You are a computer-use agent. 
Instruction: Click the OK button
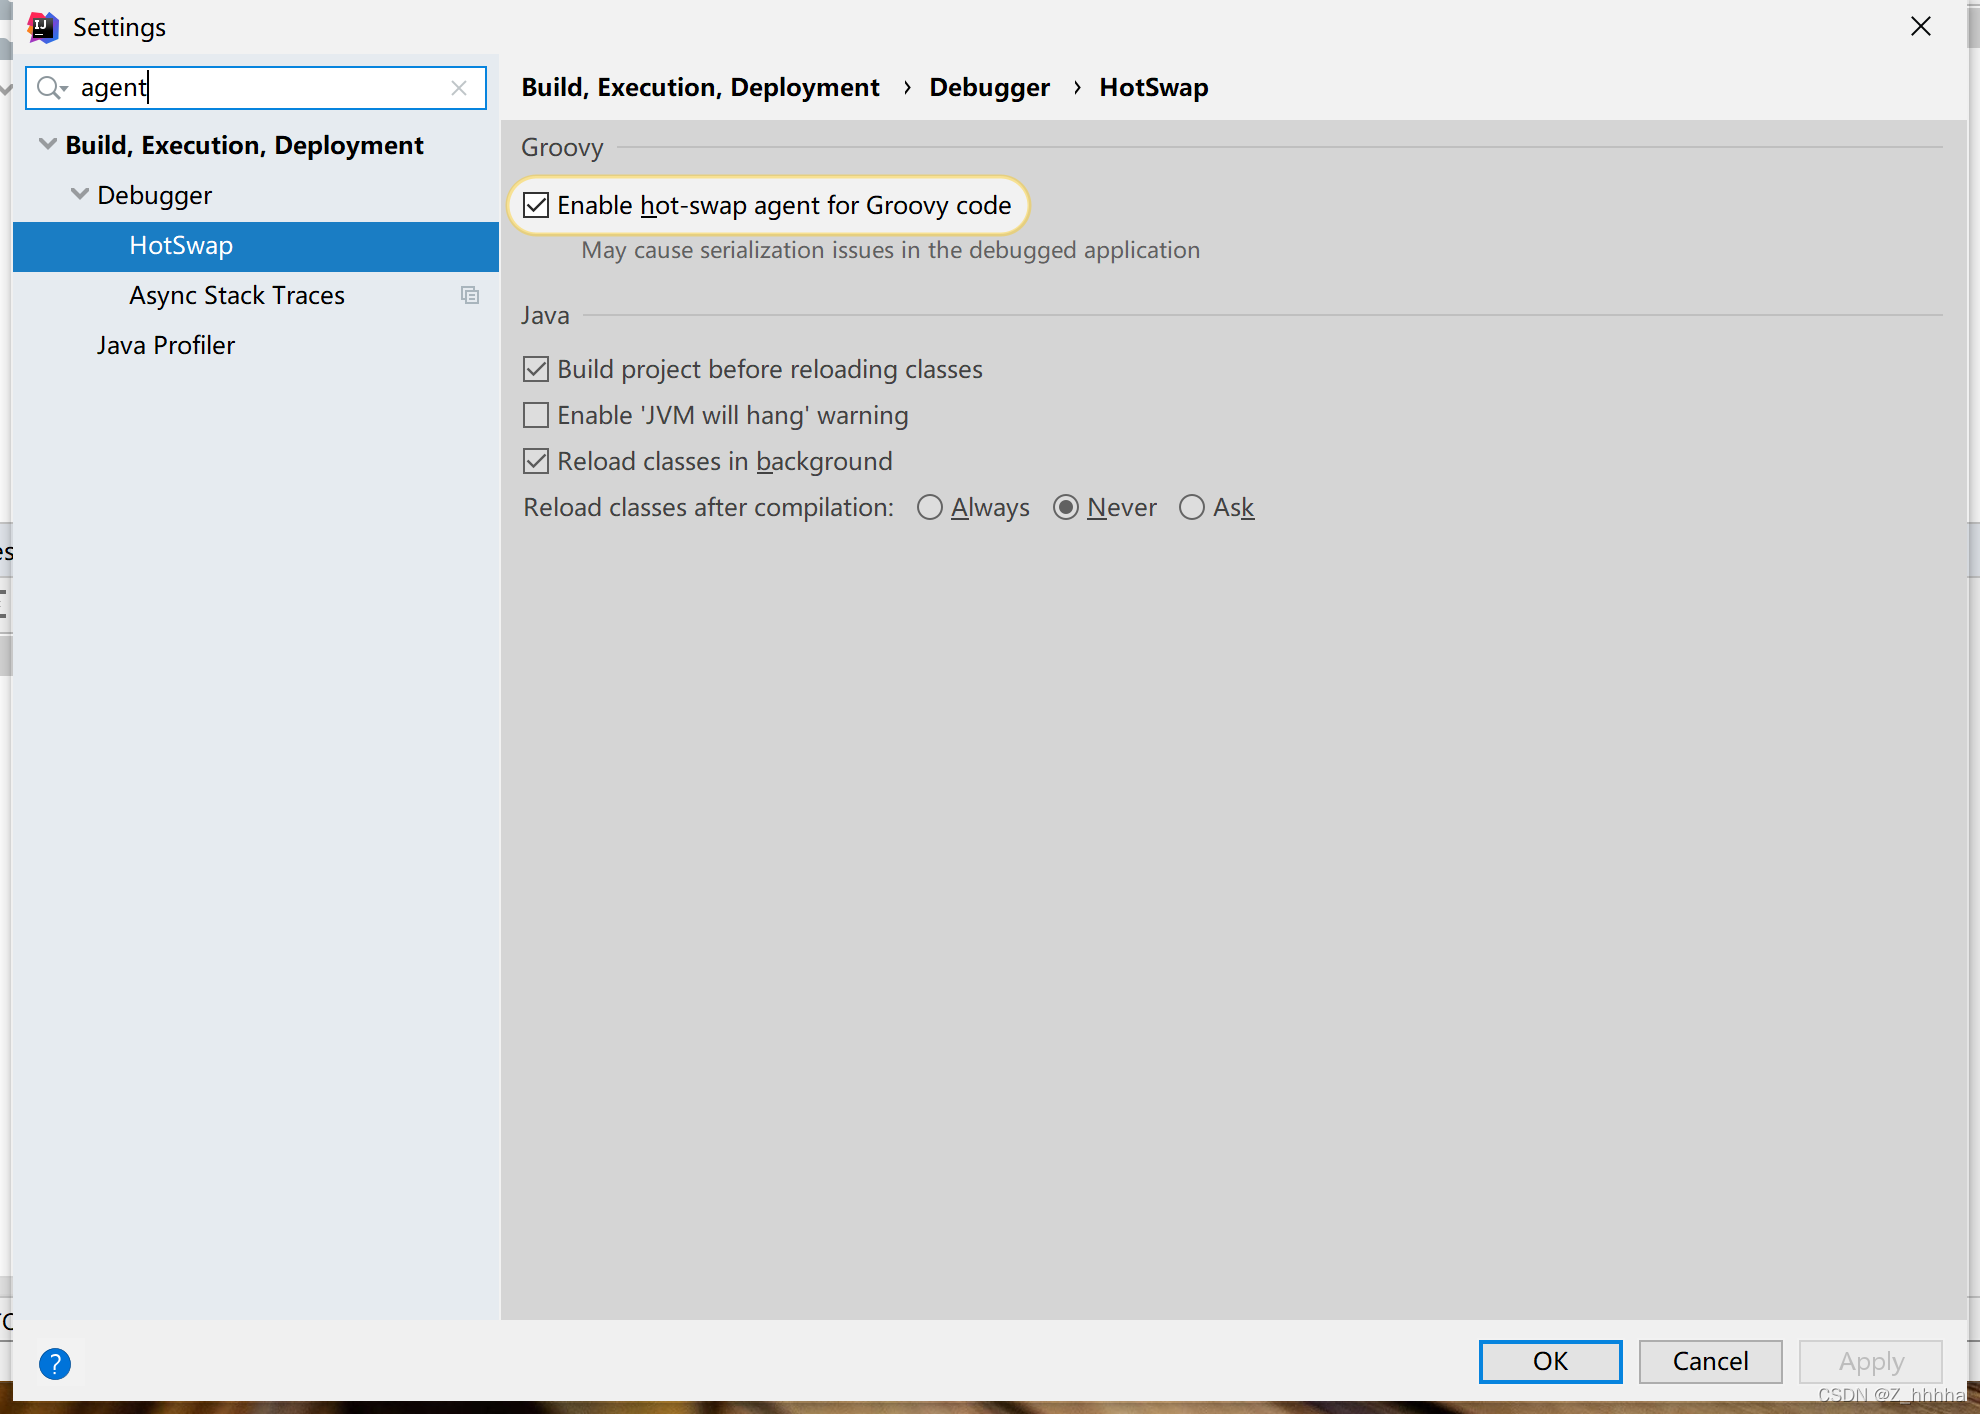pyautogui.click(x=1551, y=1361)
